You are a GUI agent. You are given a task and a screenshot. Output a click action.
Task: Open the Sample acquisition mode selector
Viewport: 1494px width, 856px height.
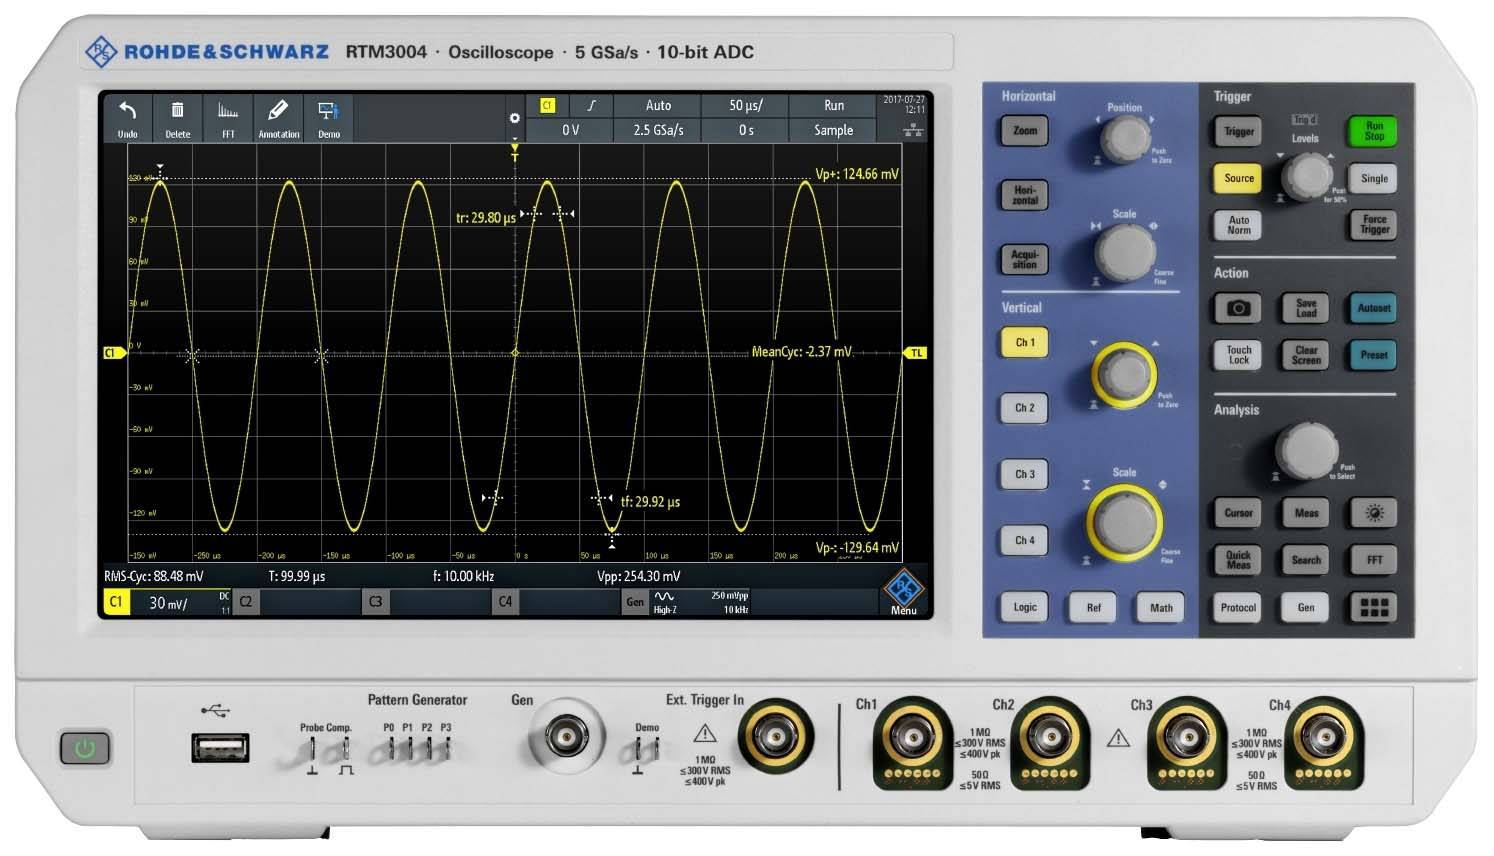(x=832, y=130)
